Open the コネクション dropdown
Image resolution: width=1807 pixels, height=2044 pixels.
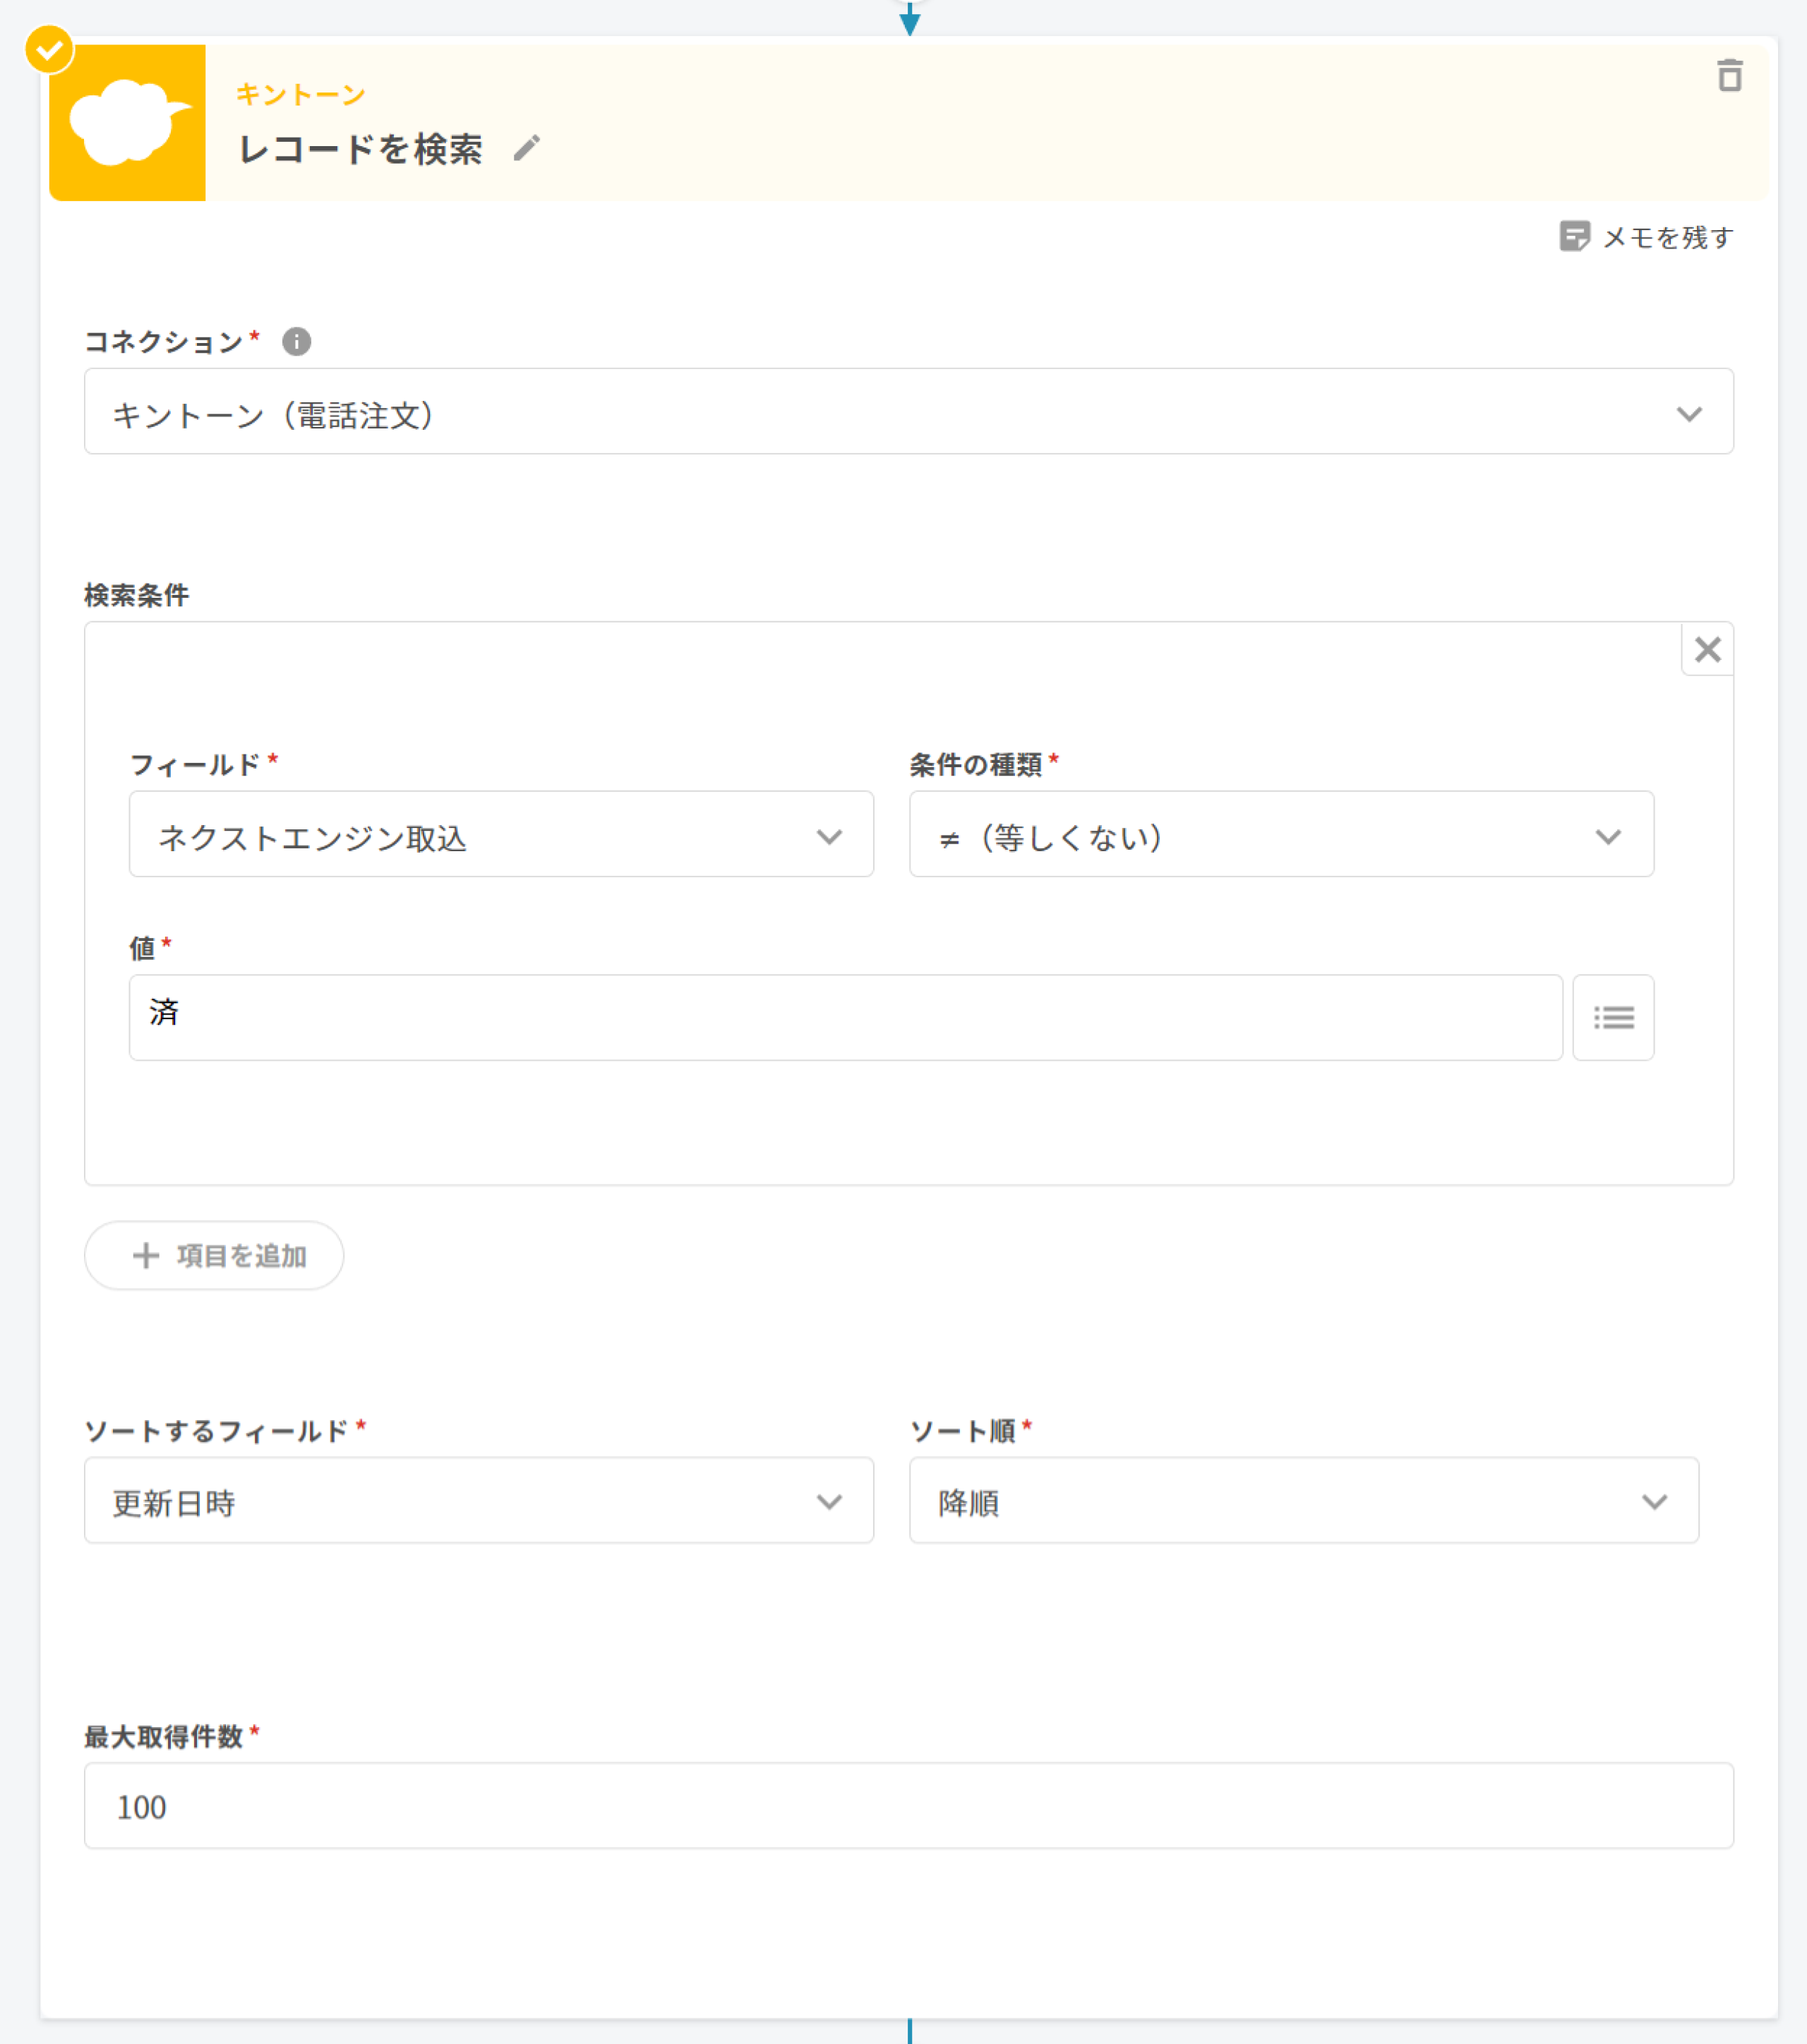(x=908, y=412)
